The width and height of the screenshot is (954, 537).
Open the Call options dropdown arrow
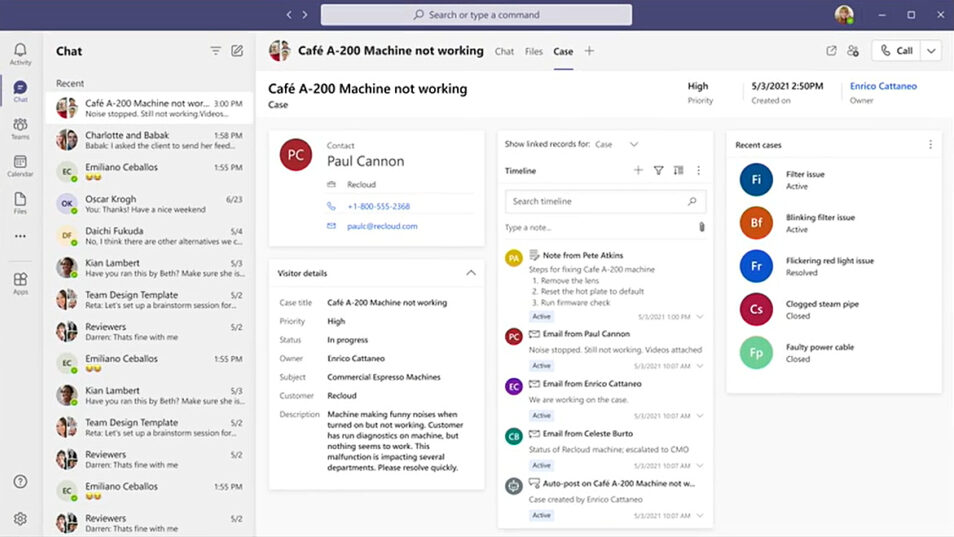click(x=931, y=51)
